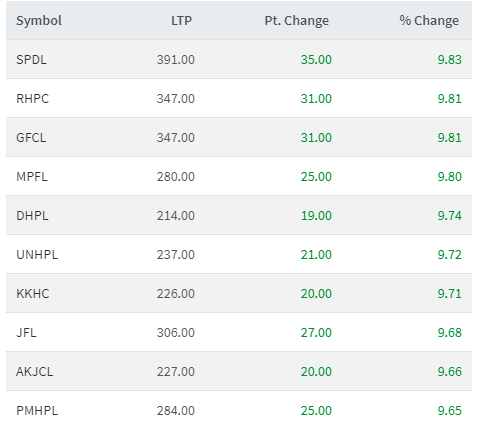Select GFCL symbol in table
Screen dimensions: 478x423
(x=31, y=138)
